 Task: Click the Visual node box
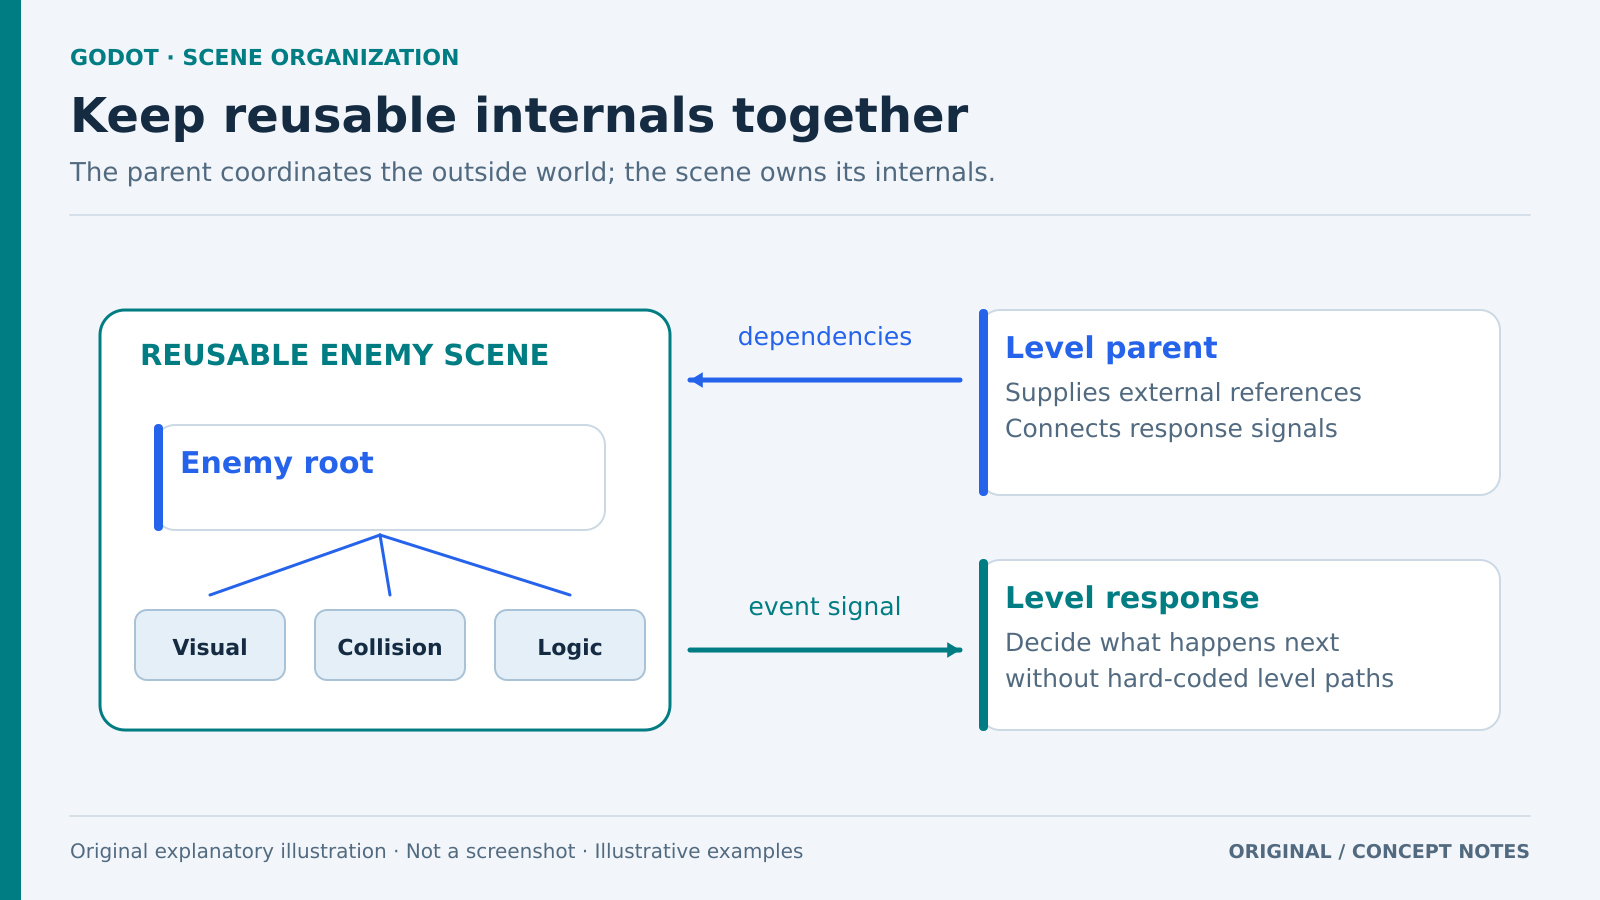[210, 645]
